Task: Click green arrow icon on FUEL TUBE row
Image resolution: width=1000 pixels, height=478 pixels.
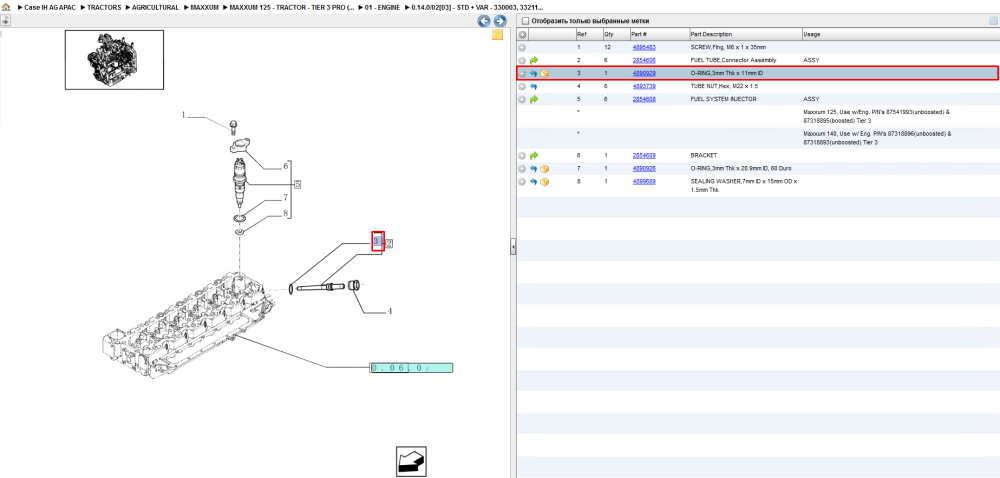Action: 534,60
